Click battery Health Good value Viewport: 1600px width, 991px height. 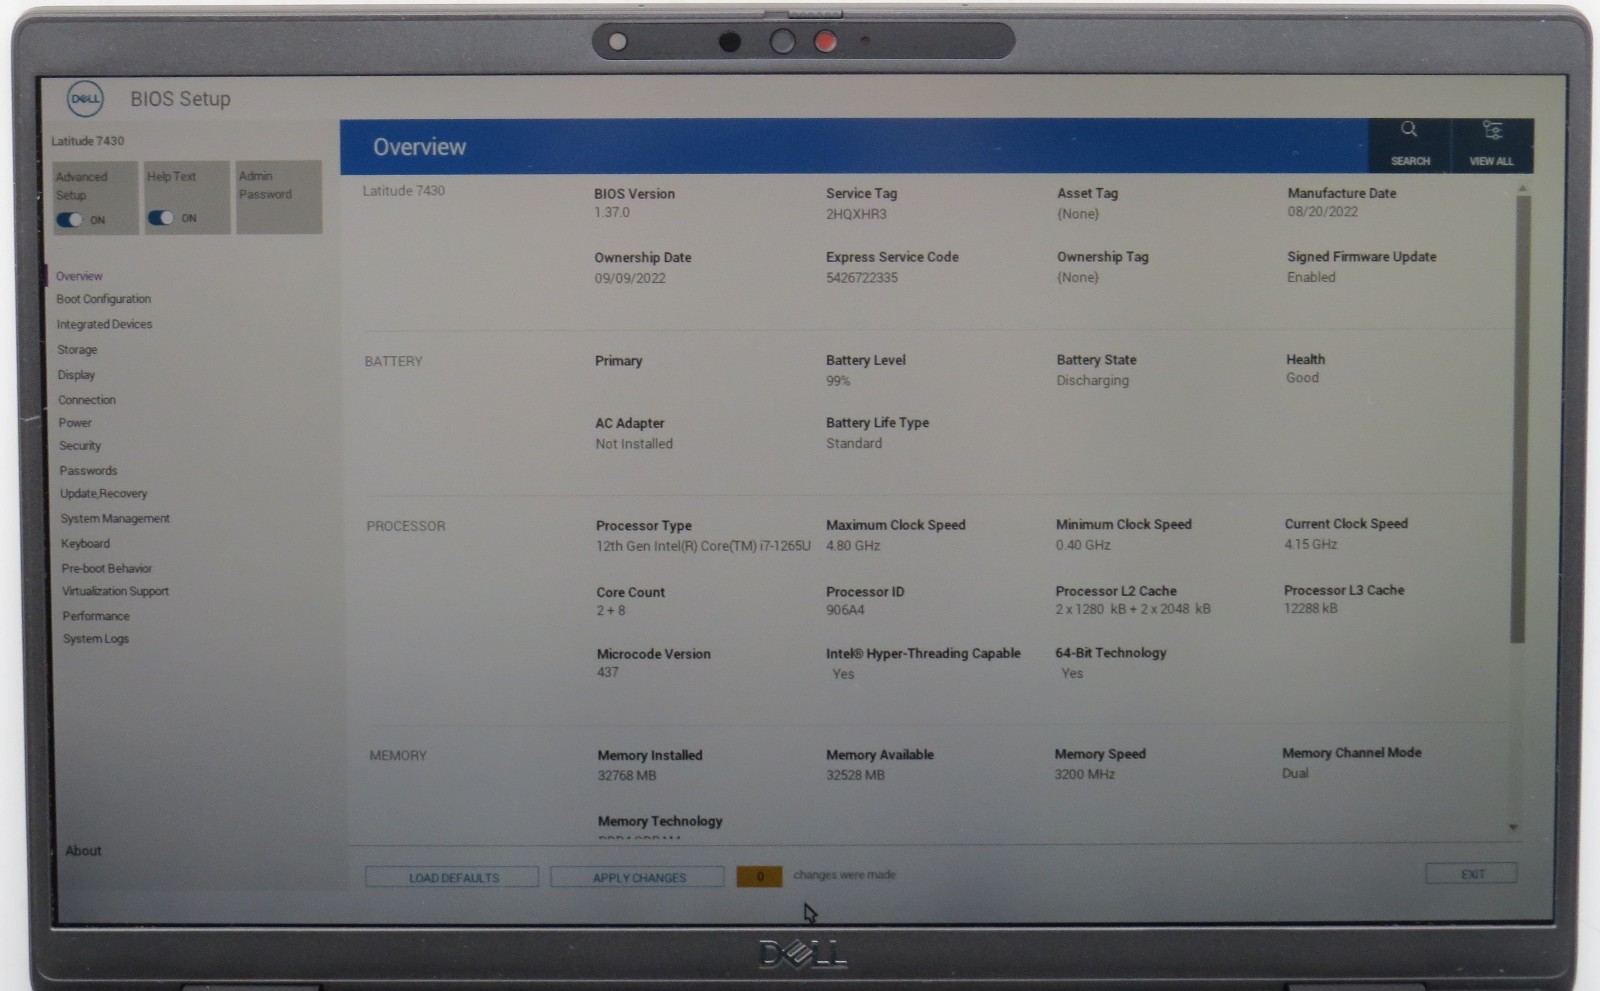[1302, 378]
